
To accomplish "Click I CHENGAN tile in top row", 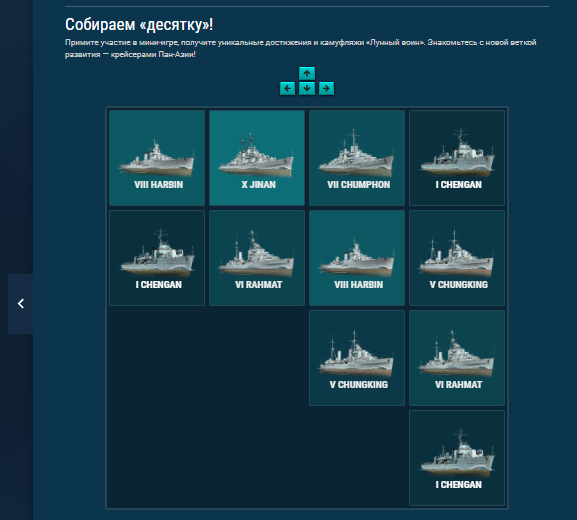I will coord(457,158).
